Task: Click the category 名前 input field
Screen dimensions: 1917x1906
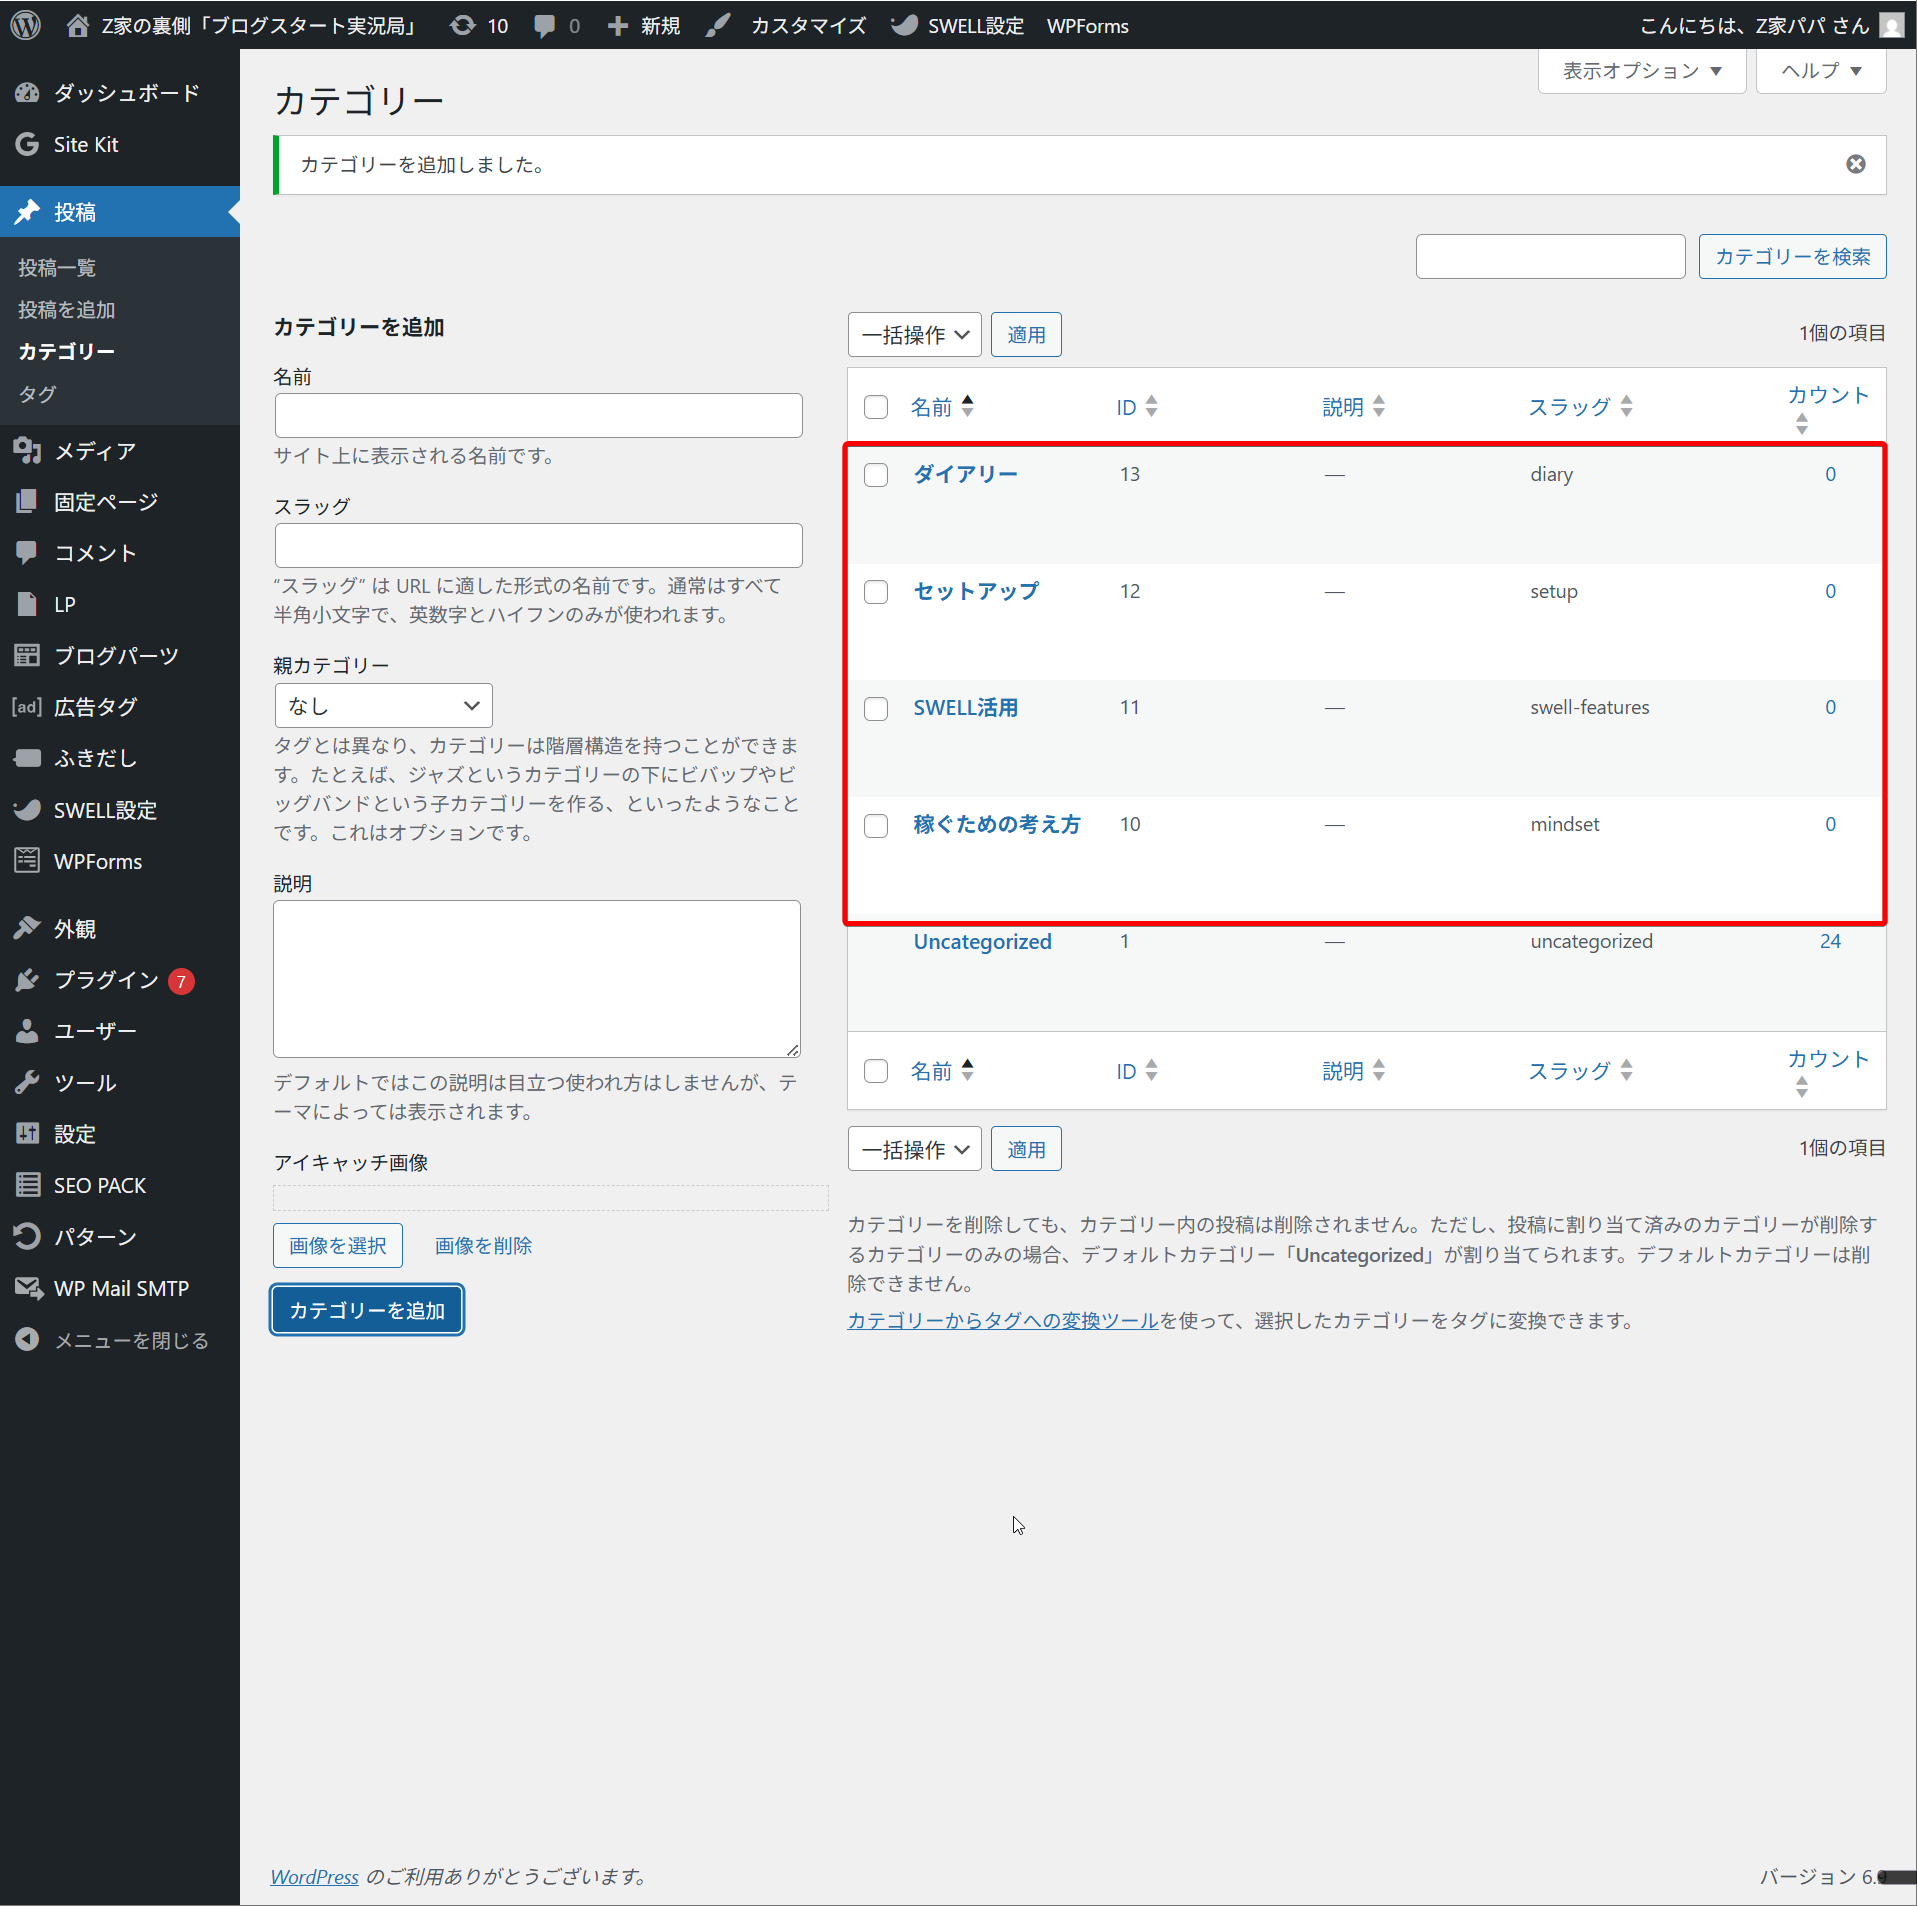Action: click(x=538, y=416)
